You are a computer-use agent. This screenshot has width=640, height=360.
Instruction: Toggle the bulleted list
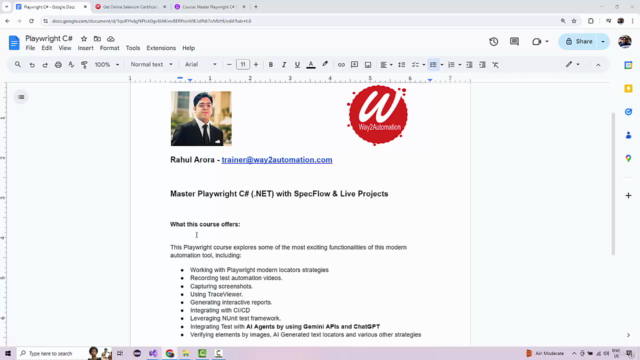433,65
